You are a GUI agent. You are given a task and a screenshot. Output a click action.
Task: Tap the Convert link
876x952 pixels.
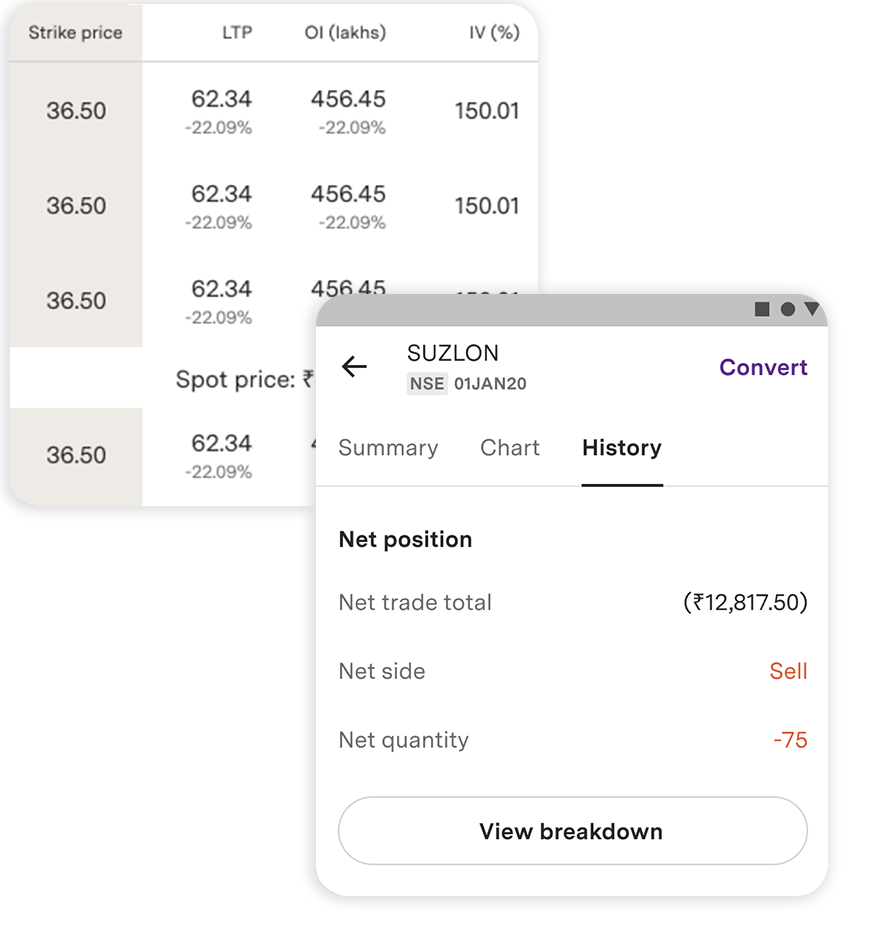763,367
